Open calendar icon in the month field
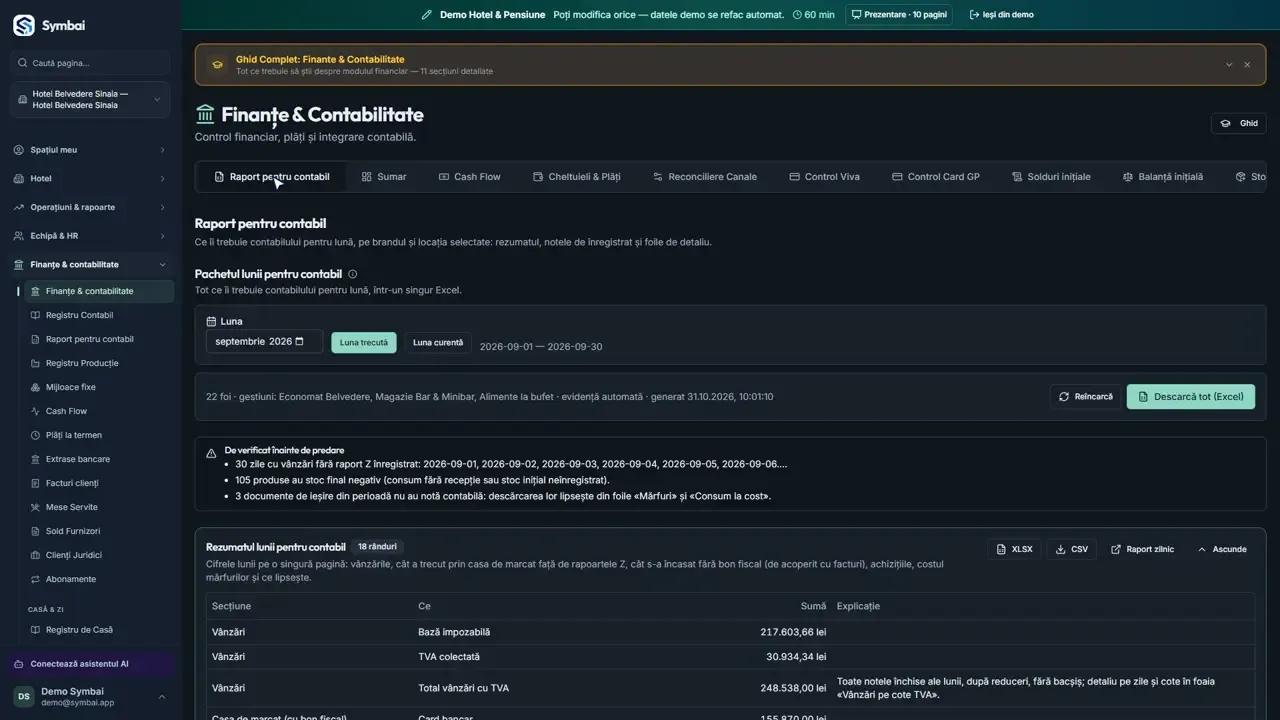Viewport: 1280px width, 720px height. pyautogui.click(x=299, y=341)
